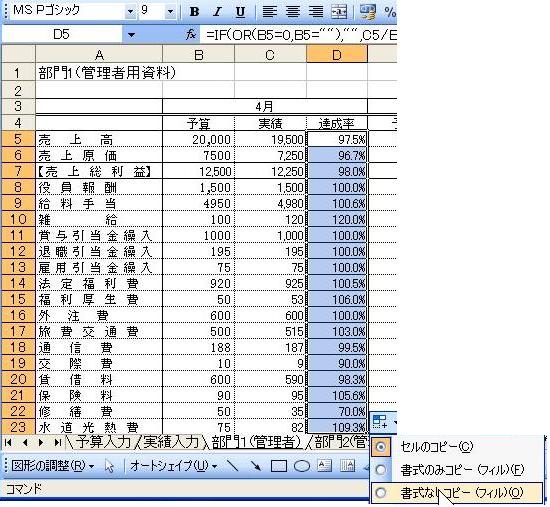550x507 pixels.
Task: Switch to 実績入力 sheet tab
Action: pyautogui.click(x=171, y=441)
